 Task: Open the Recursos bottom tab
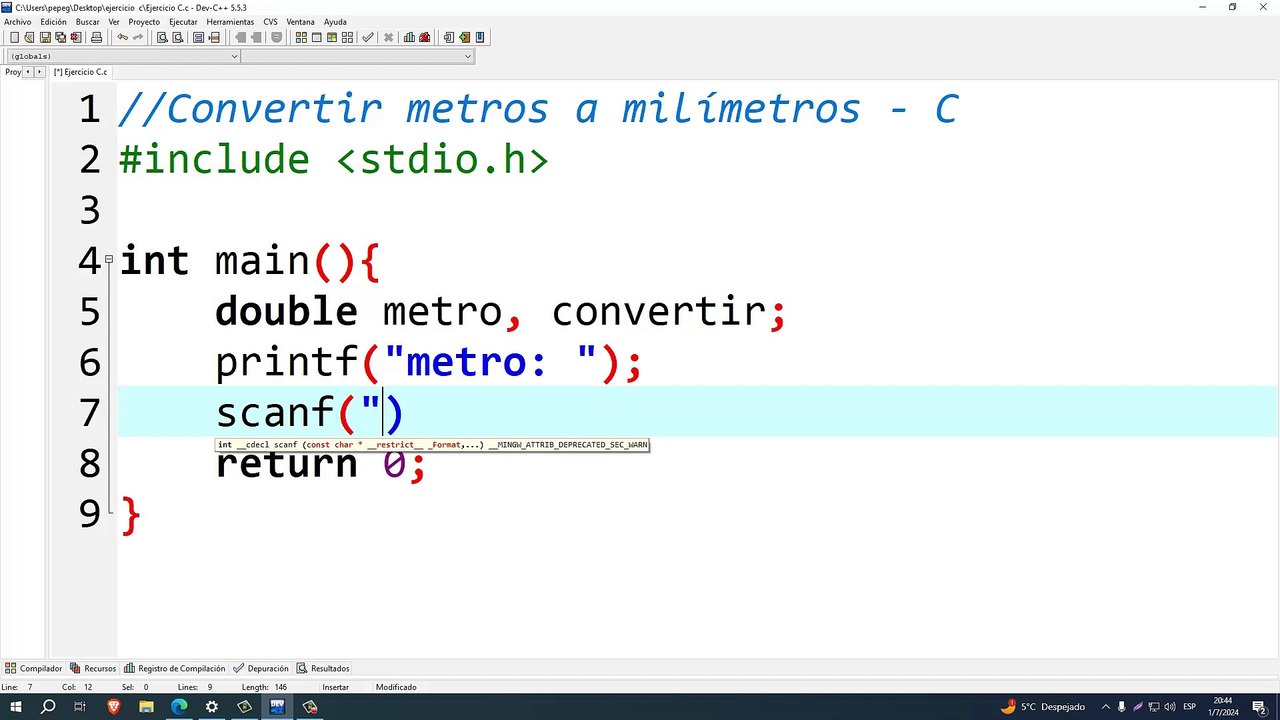coord(94,668)
